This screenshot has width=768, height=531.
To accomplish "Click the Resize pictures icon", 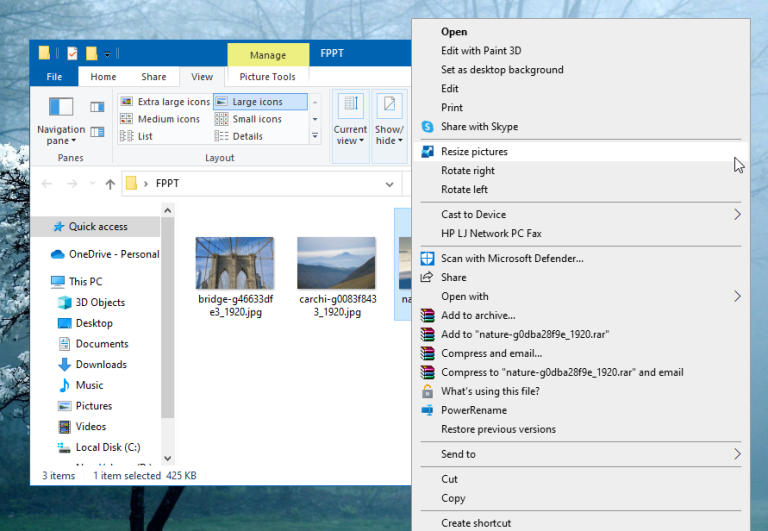I will pos(428,152).
